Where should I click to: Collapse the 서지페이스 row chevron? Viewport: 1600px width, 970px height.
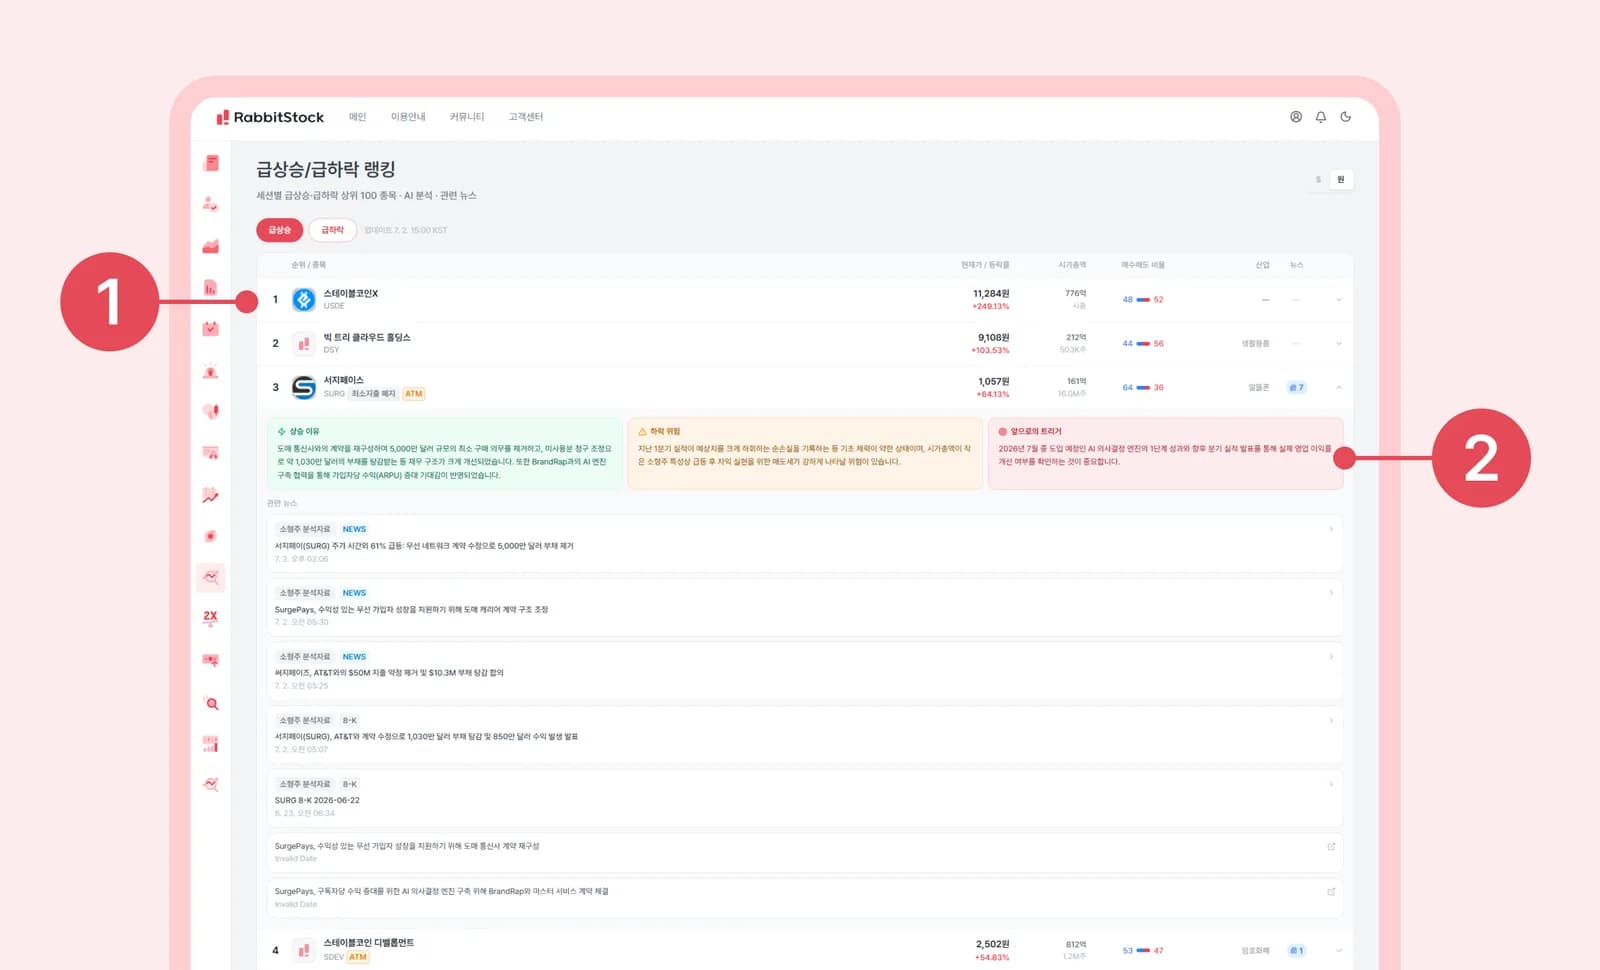tap(1338, 387)
